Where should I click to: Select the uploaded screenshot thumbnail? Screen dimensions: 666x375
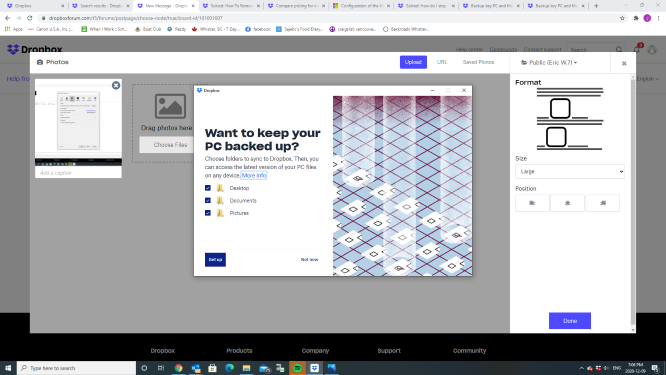(x=78, y=123)
